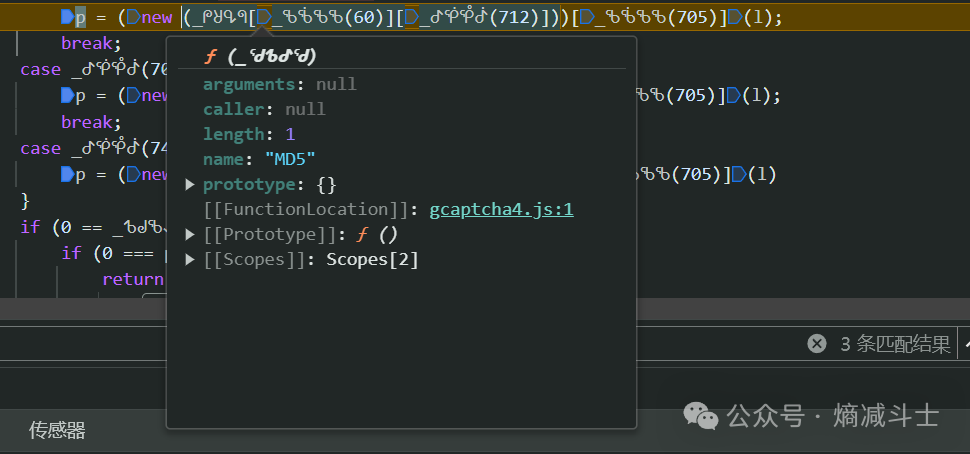Image resolution: width=970 pixels, height=454 pixels.
Task: Click the length property row in tooltip
Action: (249, 135)
